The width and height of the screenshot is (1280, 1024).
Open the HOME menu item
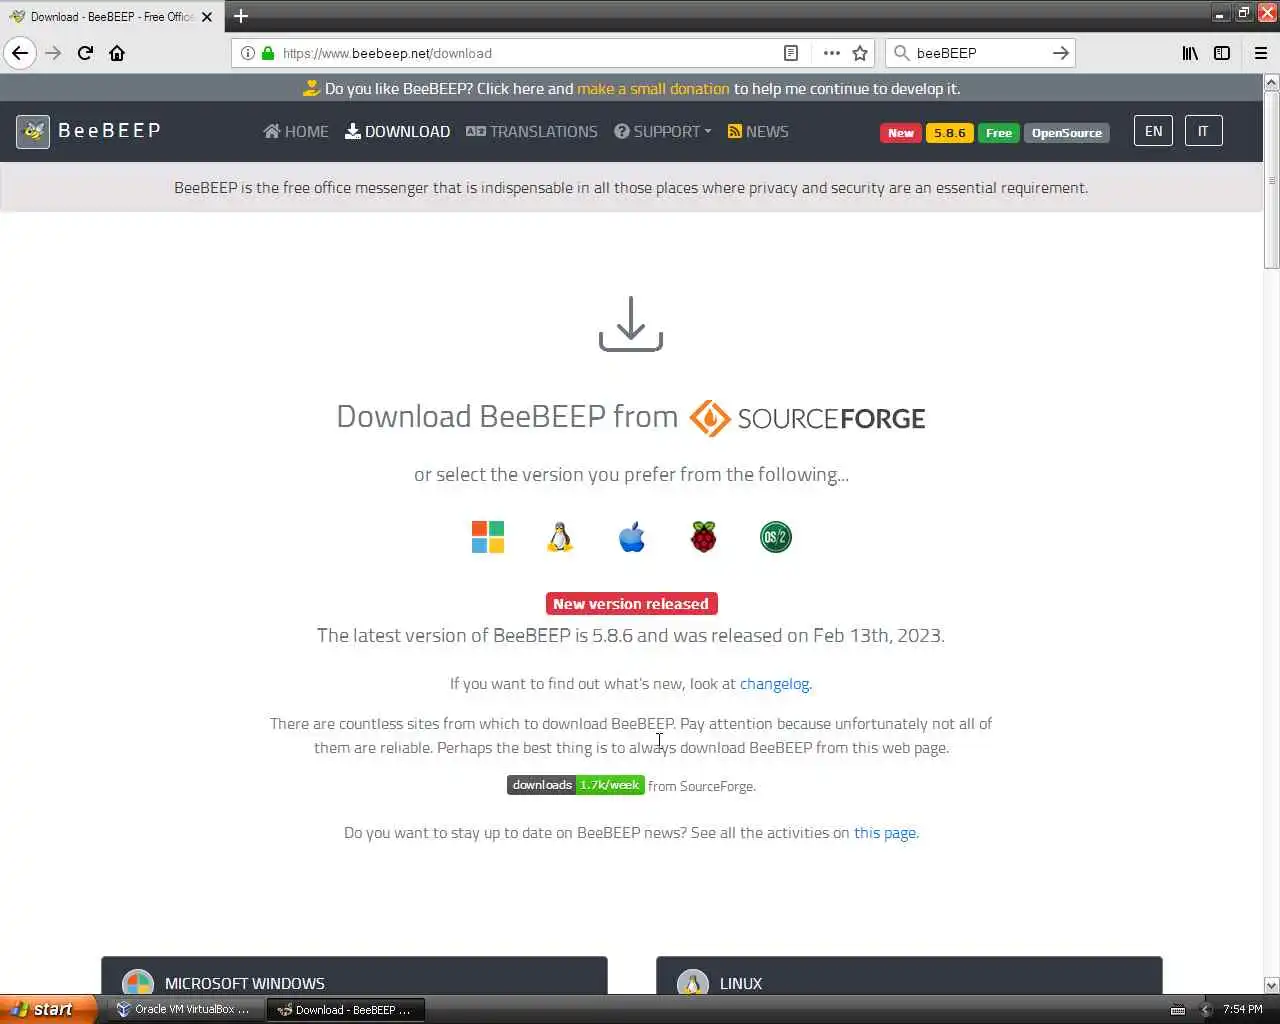pos(296,131)
